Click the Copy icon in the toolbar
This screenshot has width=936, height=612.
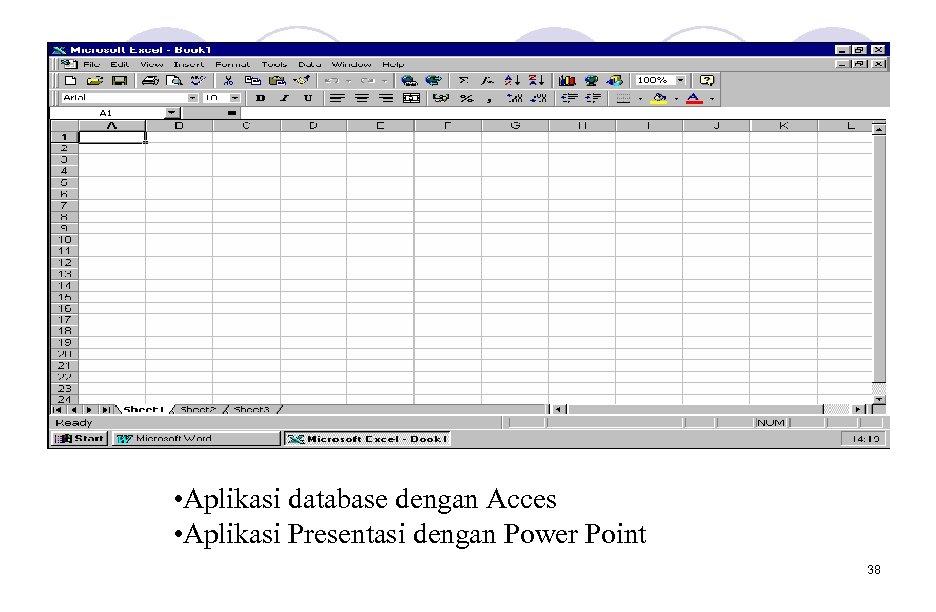tap(253, 81)
